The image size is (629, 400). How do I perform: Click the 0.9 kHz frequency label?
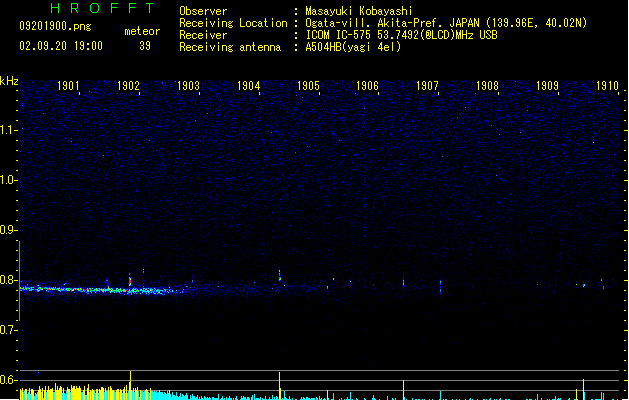tap(8, 230)
